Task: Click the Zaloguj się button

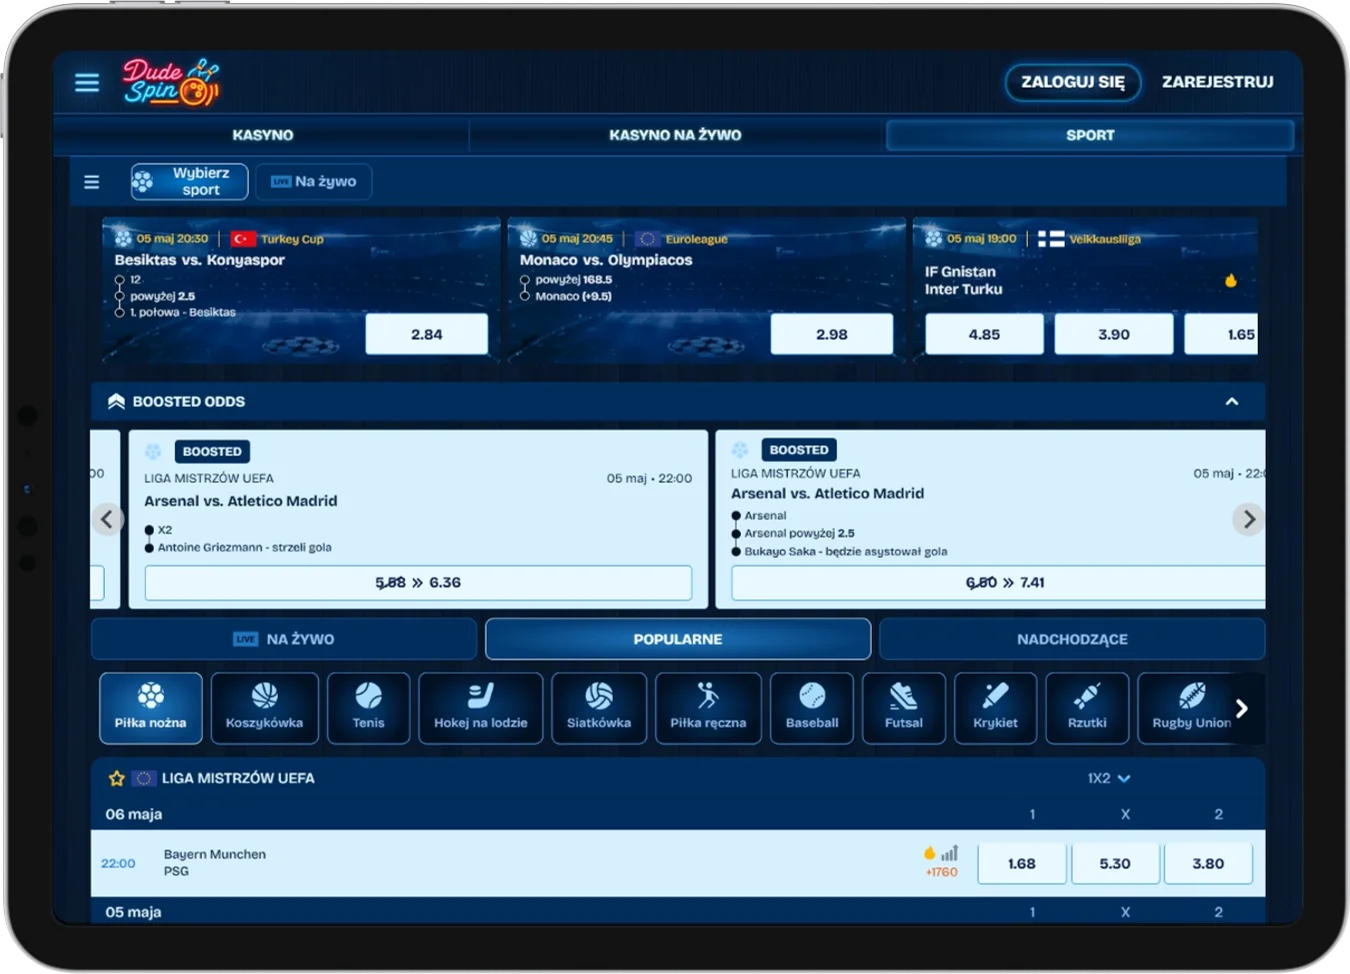Action: [1073, 82]
